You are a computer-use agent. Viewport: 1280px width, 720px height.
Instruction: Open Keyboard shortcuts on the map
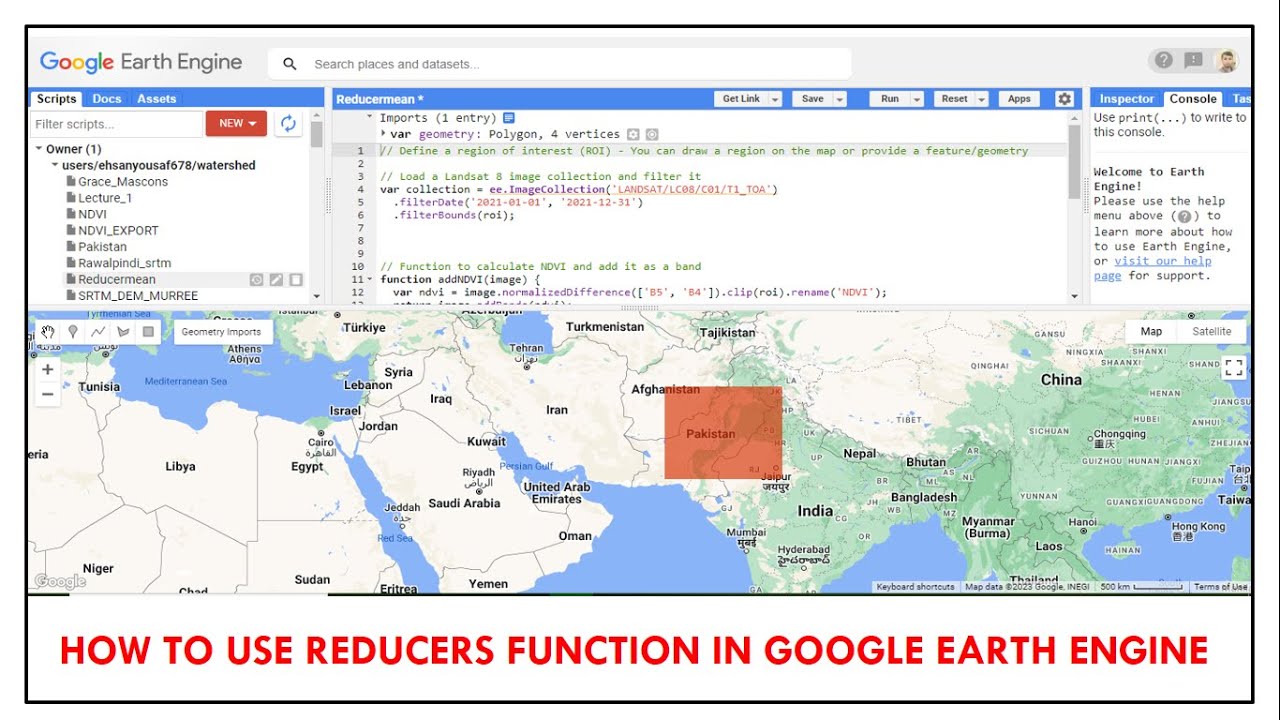[916, 587]
